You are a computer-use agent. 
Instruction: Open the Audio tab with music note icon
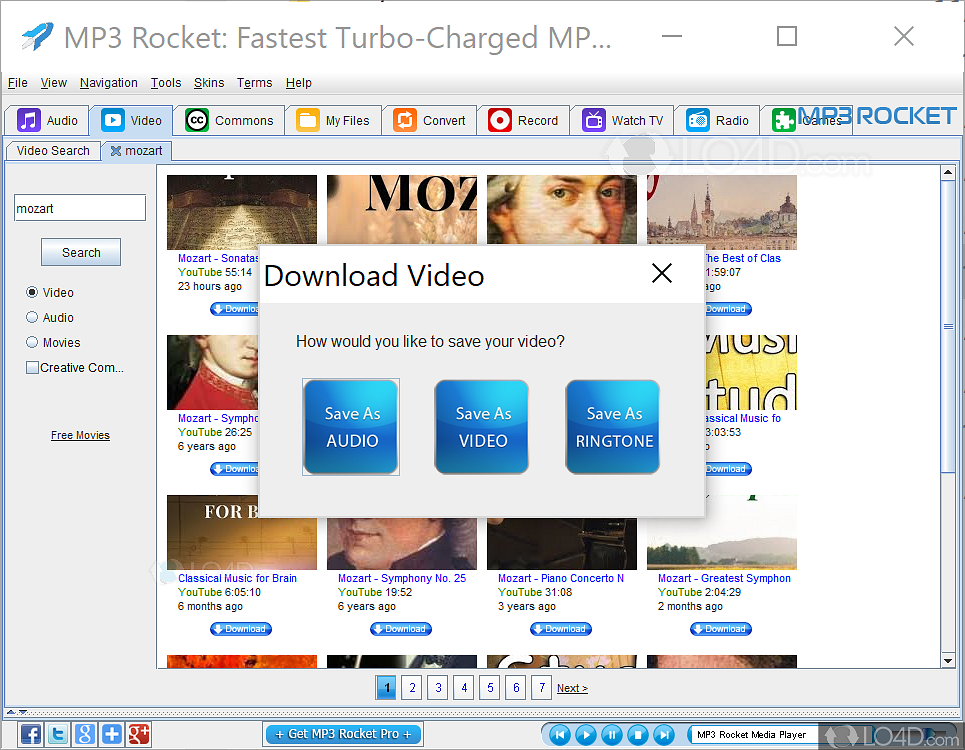point(47,120)
